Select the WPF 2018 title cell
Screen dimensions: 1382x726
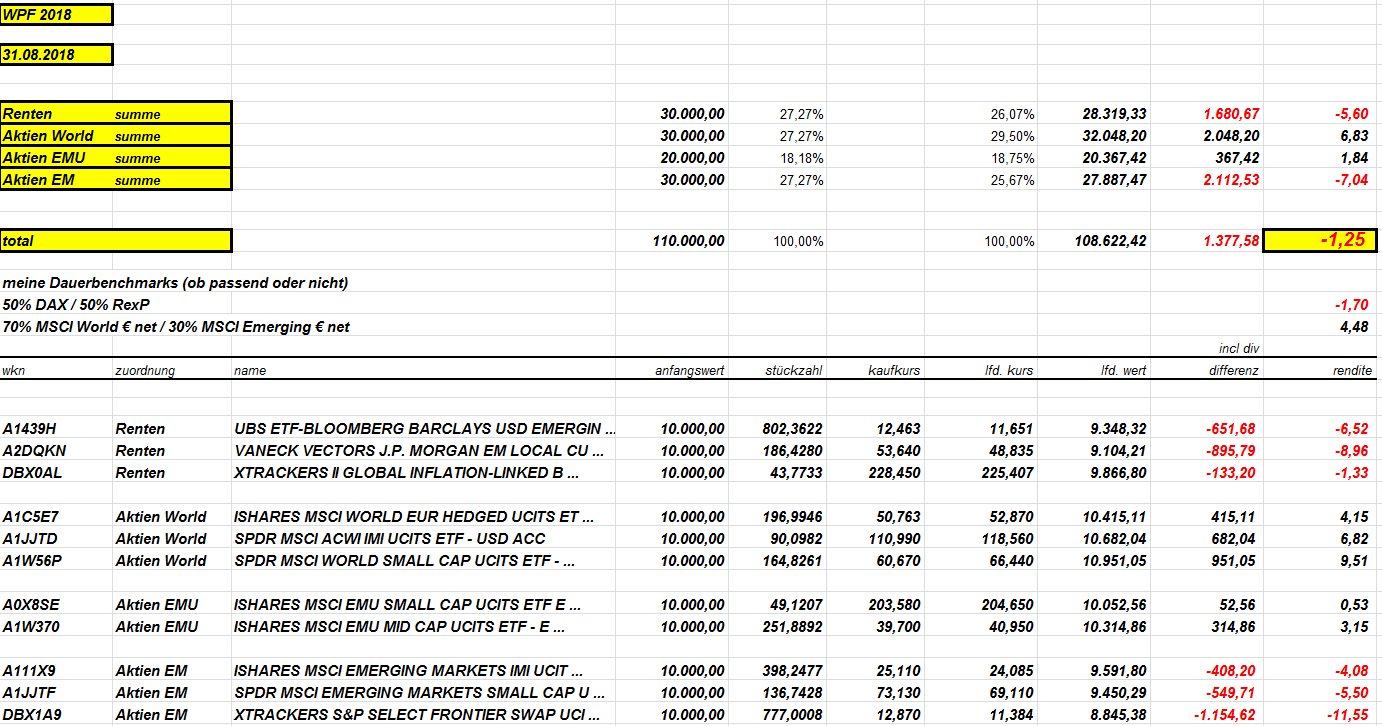pyautogui.click(x=57, y=15)
